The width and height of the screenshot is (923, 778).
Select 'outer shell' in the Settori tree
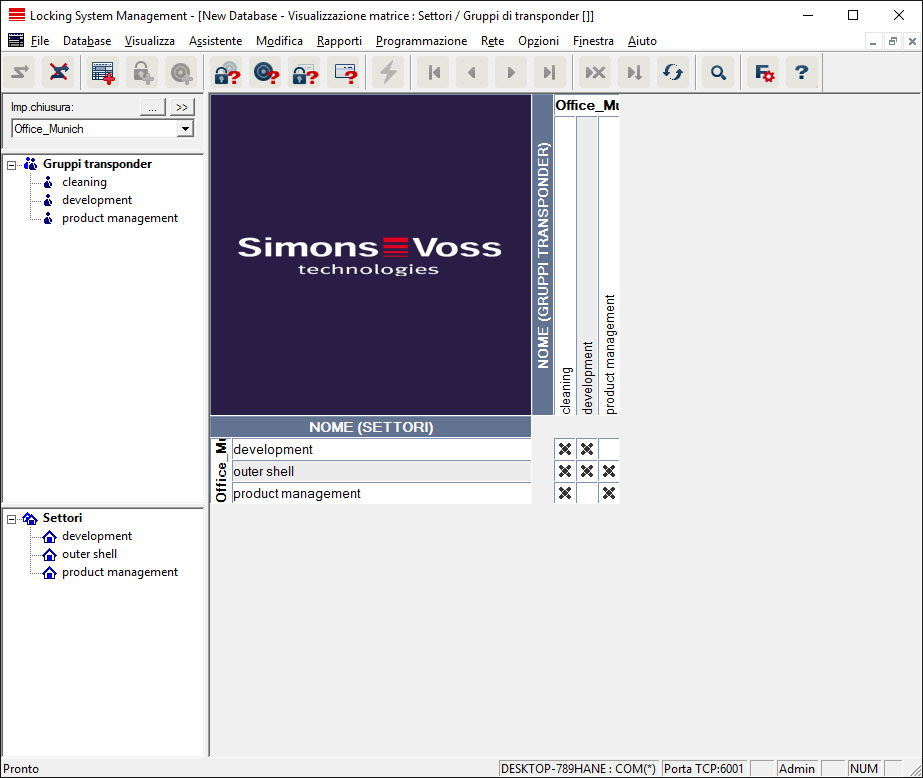coord(89,554)
